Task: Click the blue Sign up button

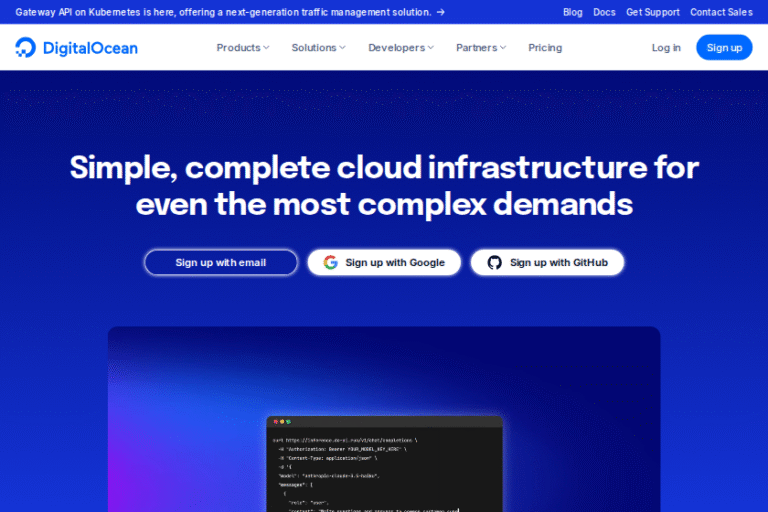Action: 724,48
